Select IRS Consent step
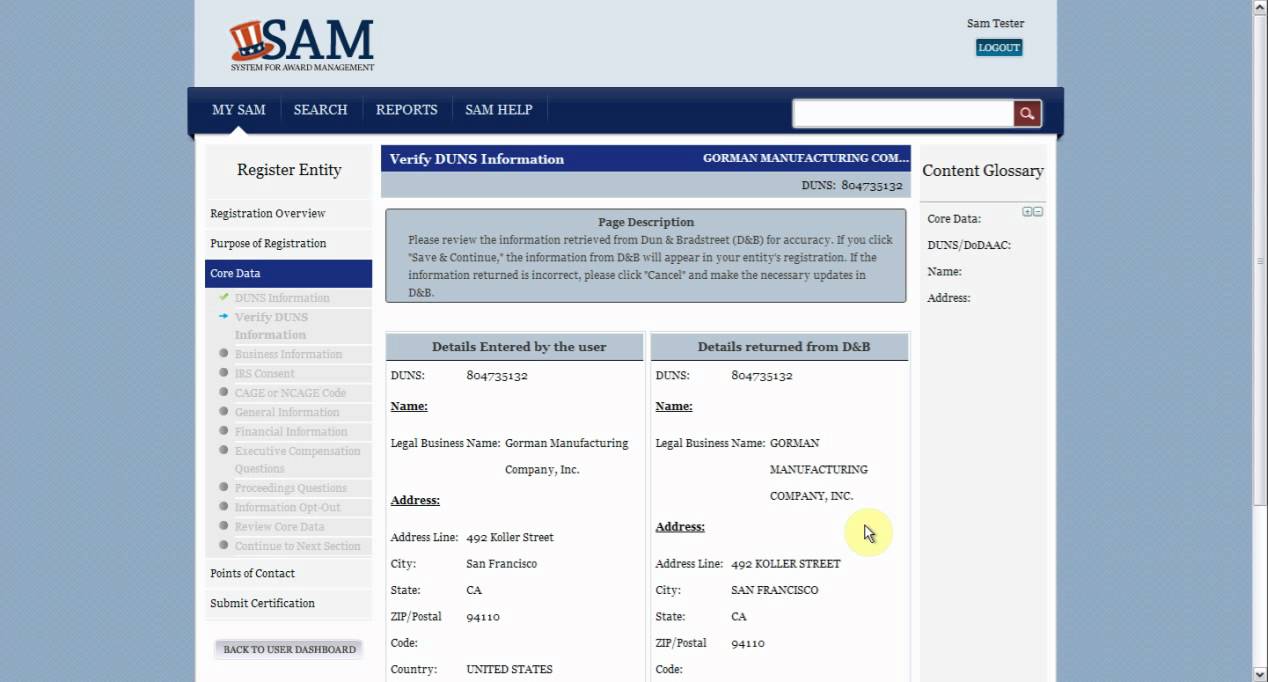1268x682 pixels. click(265, 373)
